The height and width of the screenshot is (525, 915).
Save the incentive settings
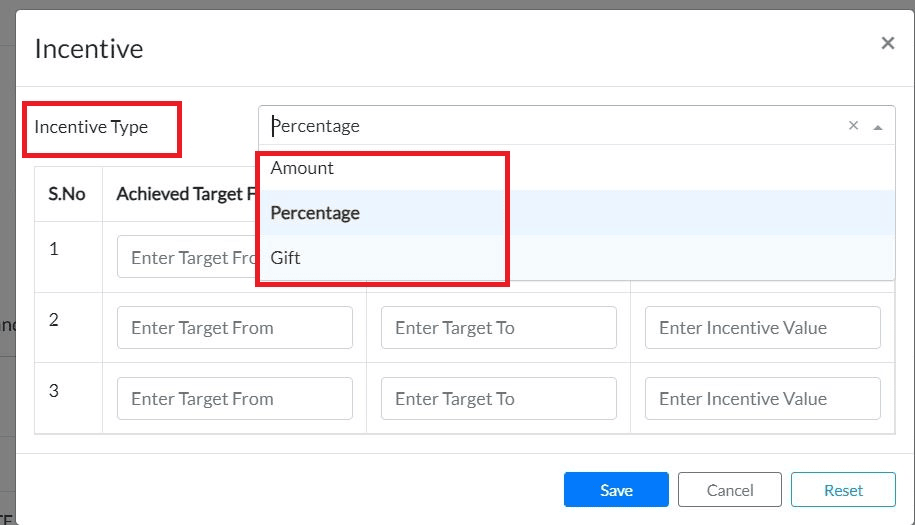click(x=616, y=490)
